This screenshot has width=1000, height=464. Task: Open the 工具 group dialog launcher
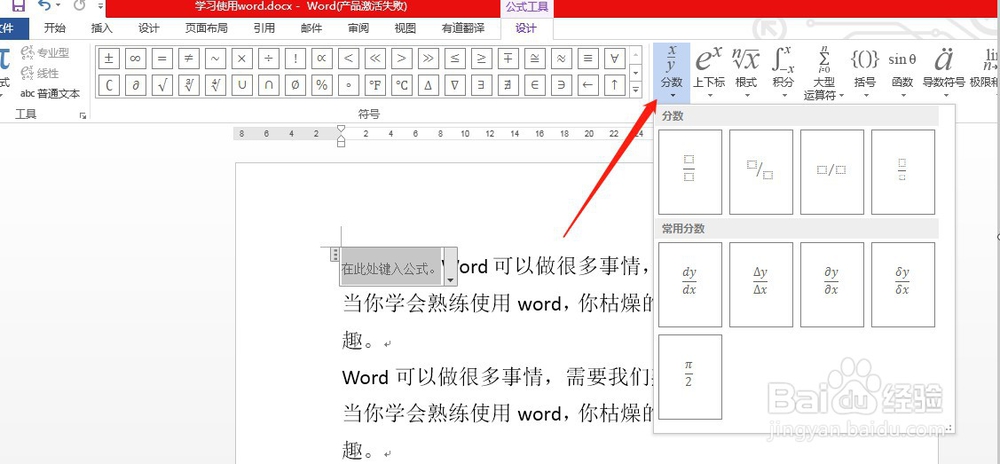(83, 115)
